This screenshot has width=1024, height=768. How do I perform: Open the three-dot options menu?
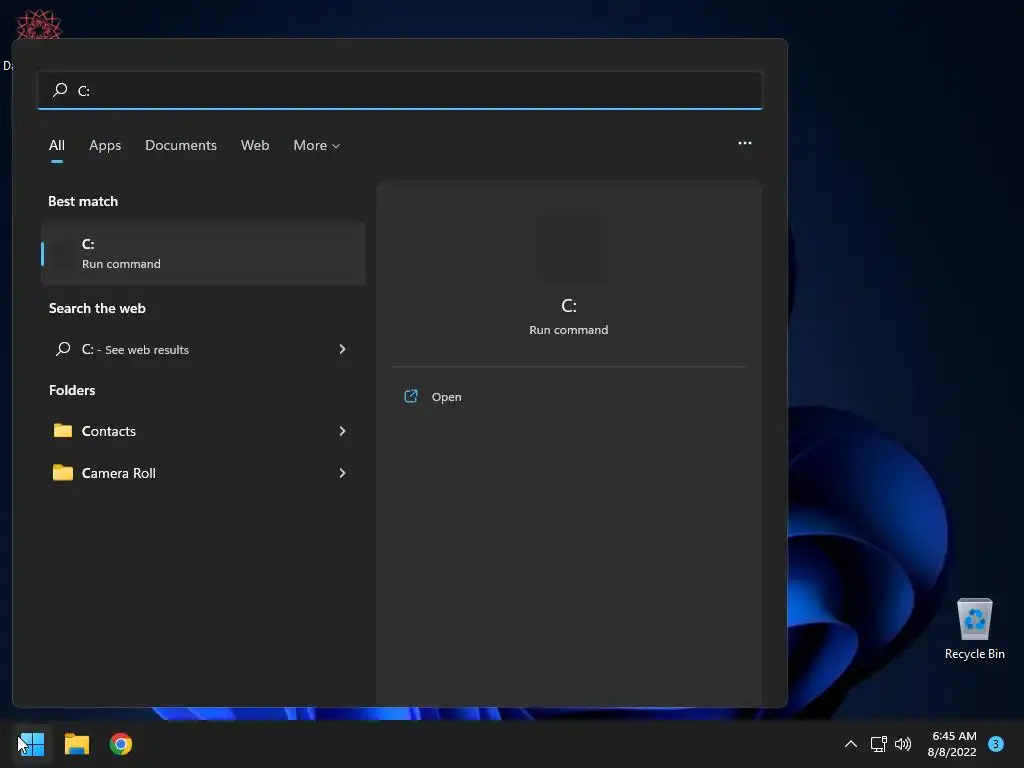[x=744, y=143]
